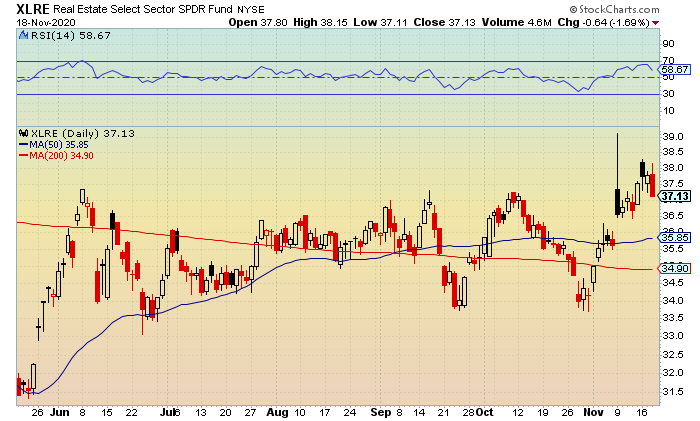Click the last red candlestick on the chart
Screen dimensions: 700x421
click(653, 181)
